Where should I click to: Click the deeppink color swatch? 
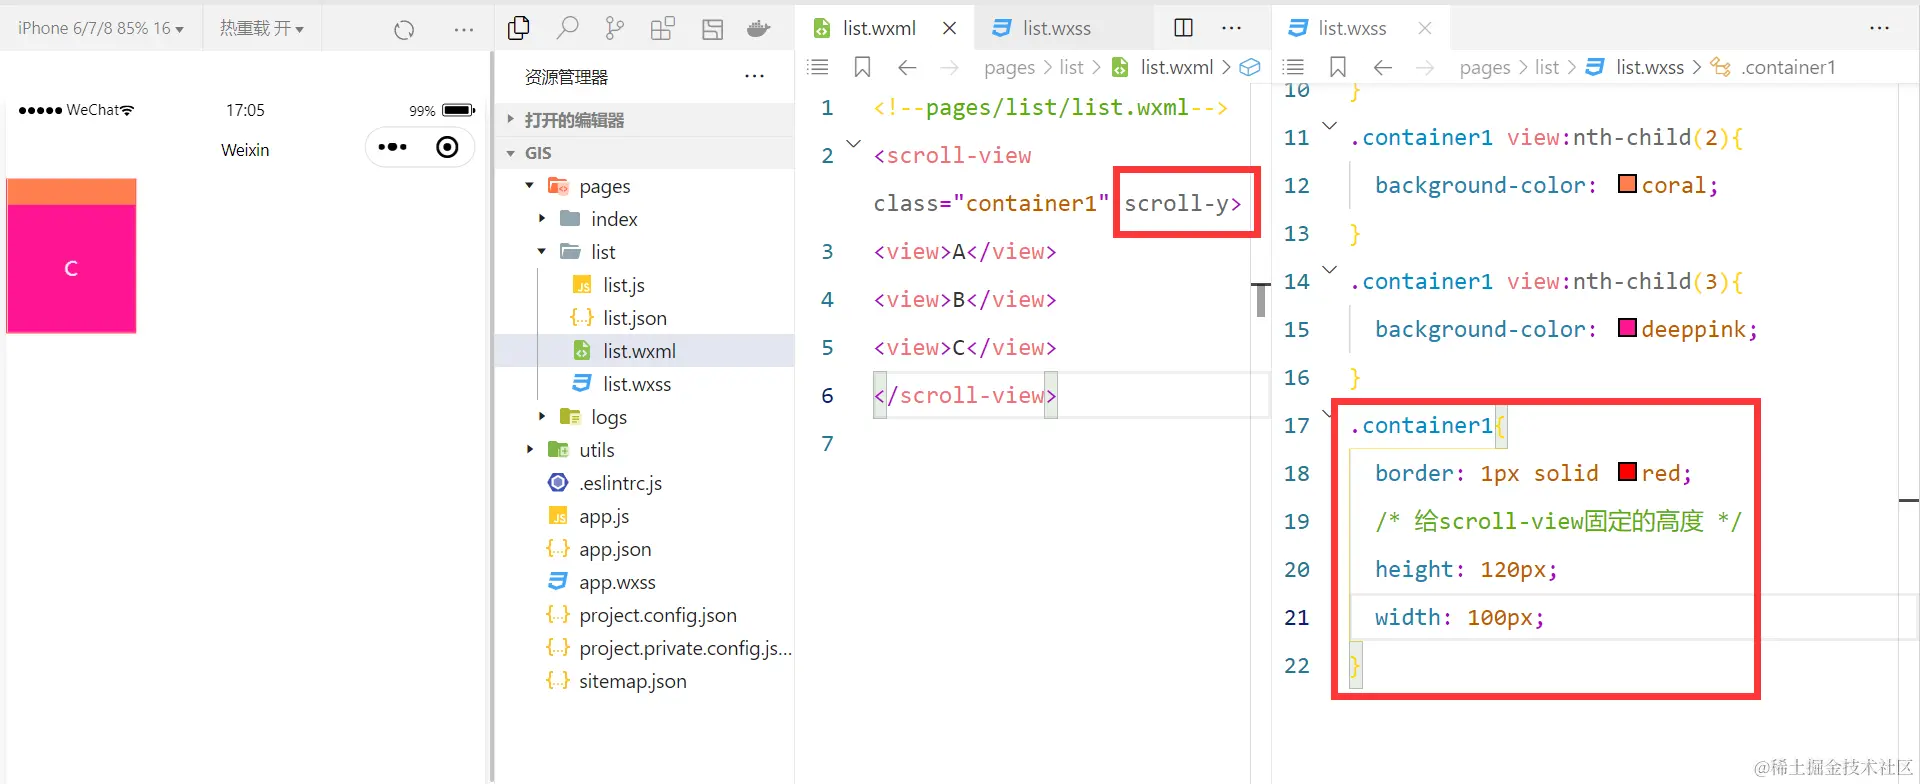(1627, 328)
